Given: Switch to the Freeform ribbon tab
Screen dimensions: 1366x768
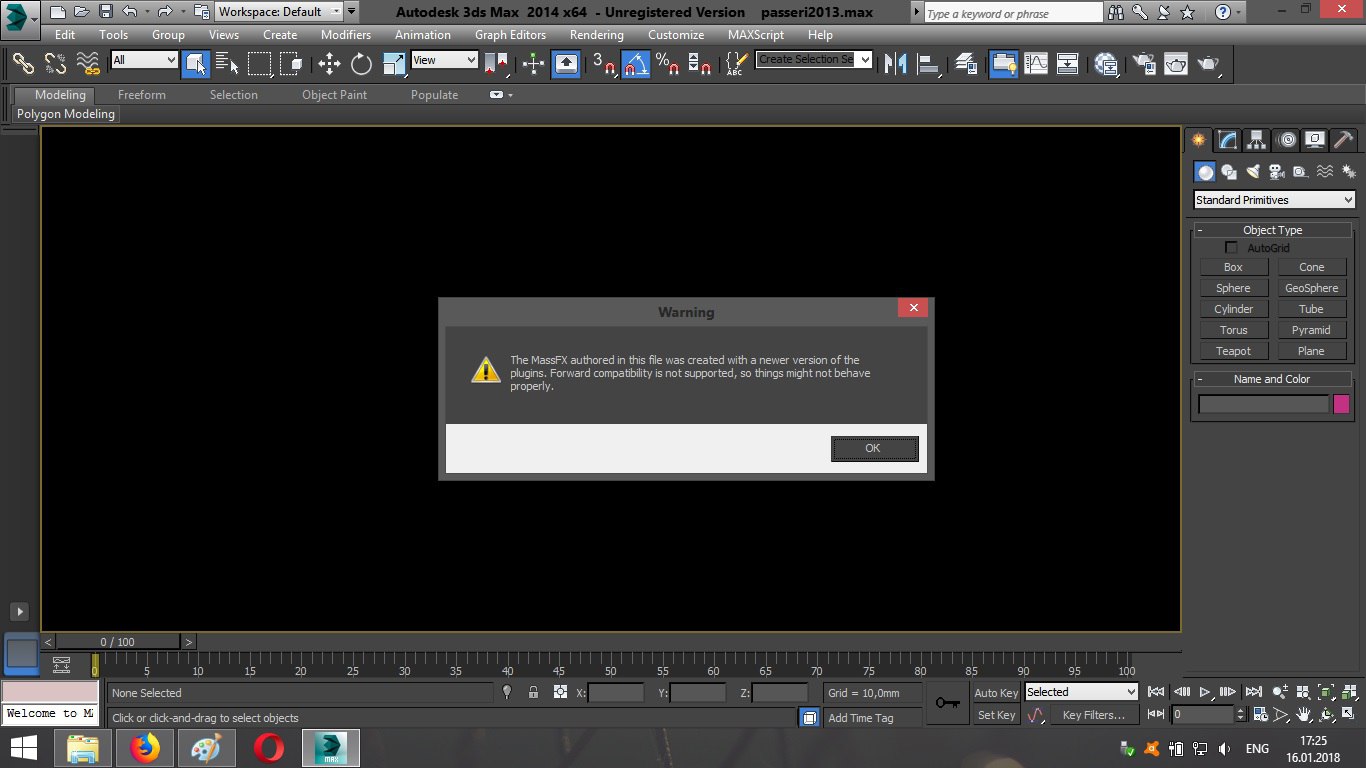Looking at the screenshot, I should pos(142,95).
